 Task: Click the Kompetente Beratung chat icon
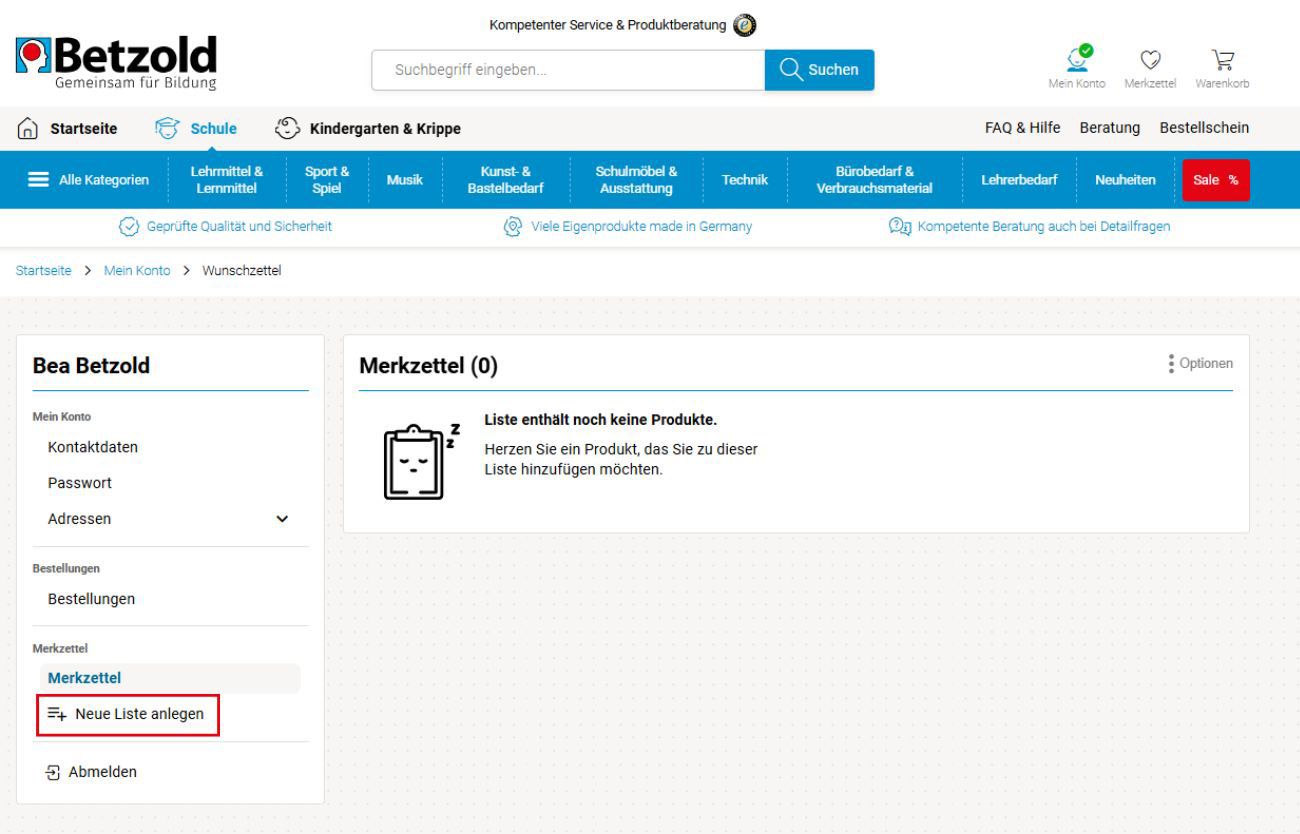(900, 227)
